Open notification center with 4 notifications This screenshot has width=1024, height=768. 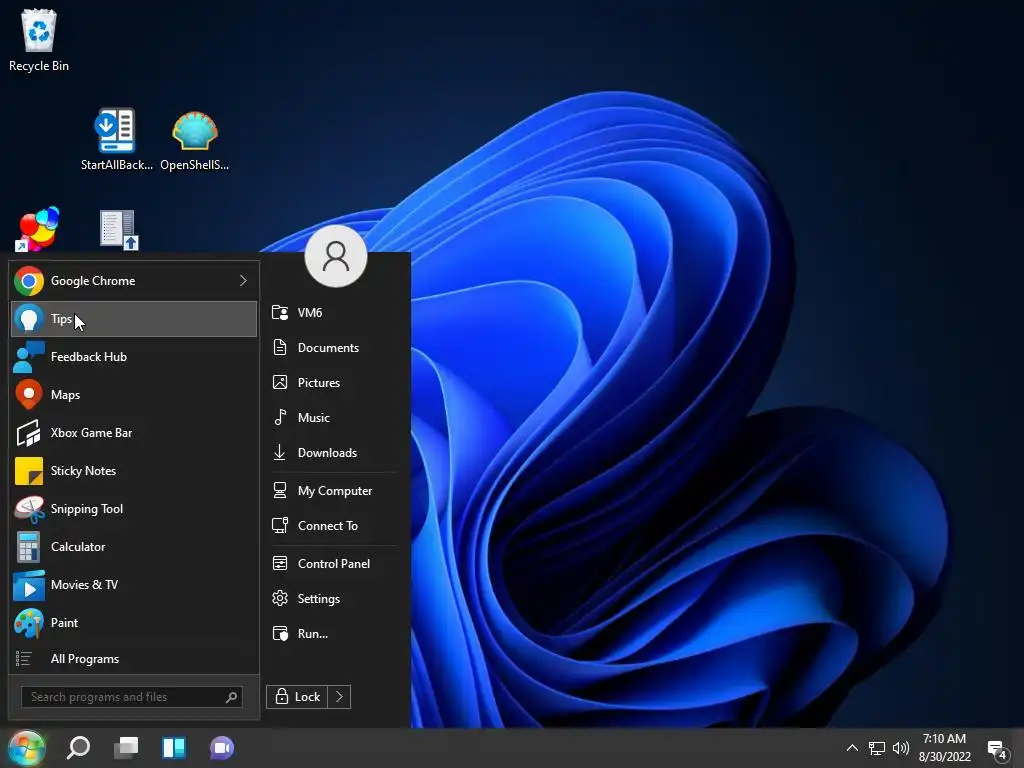coord(998,750)
